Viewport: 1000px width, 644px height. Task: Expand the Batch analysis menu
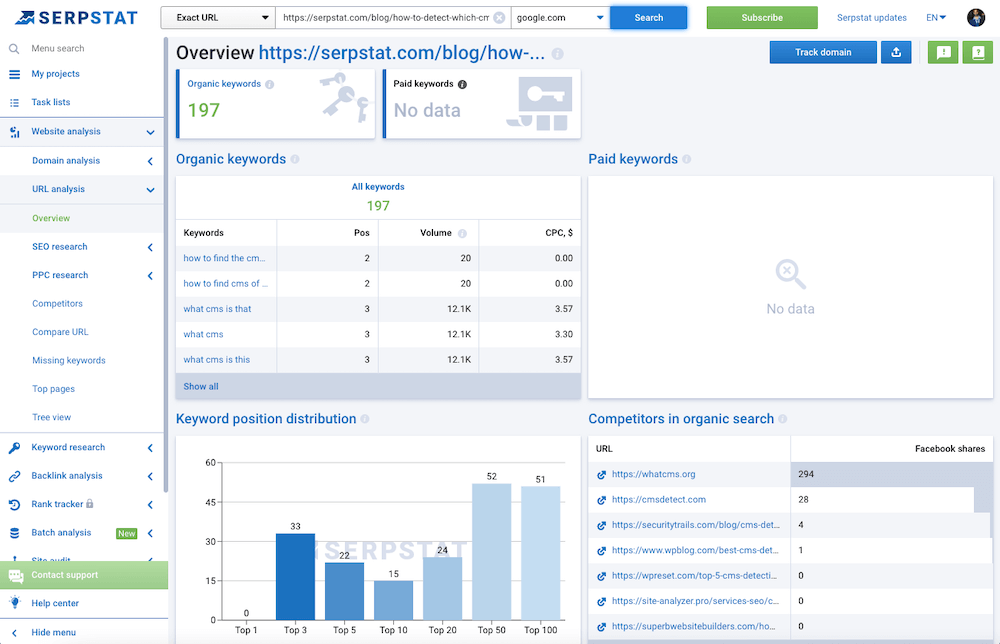(151, 534)
